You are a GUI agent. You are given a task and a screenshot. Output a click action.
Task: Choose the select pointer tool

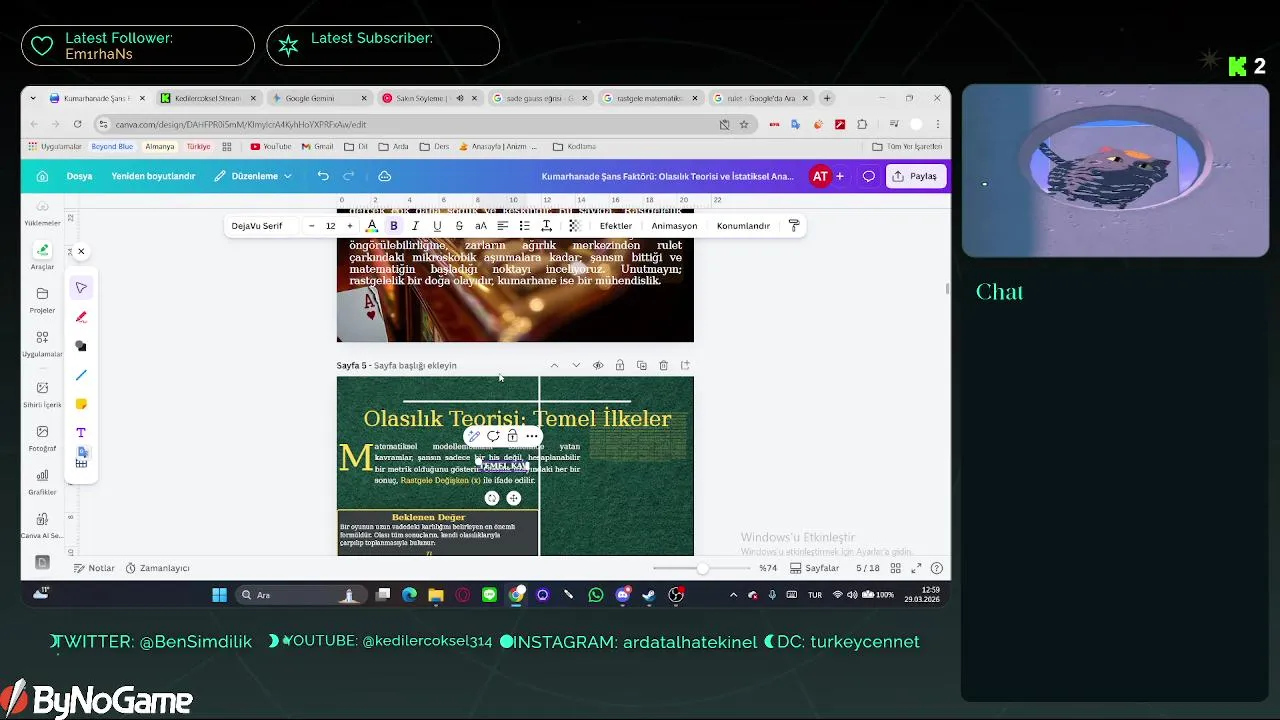pos(81,288)
